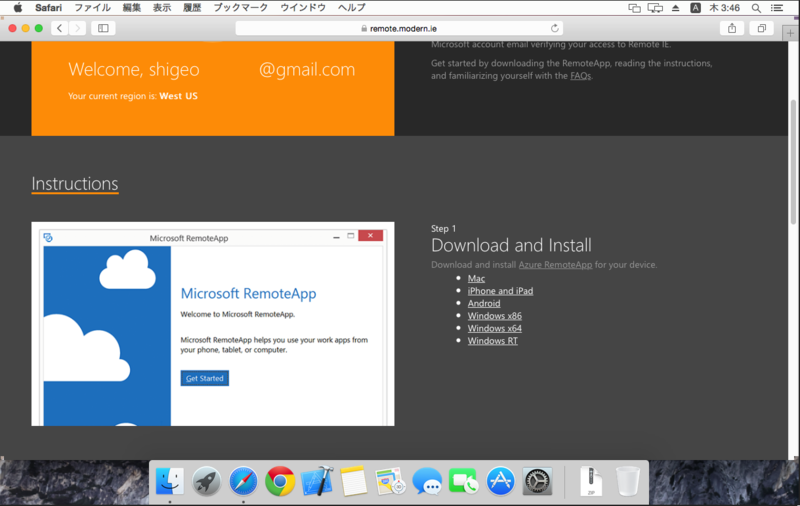Open the Windows x64 download link
The width and height of the screenshot is (800, 506).
pos(494,328)
